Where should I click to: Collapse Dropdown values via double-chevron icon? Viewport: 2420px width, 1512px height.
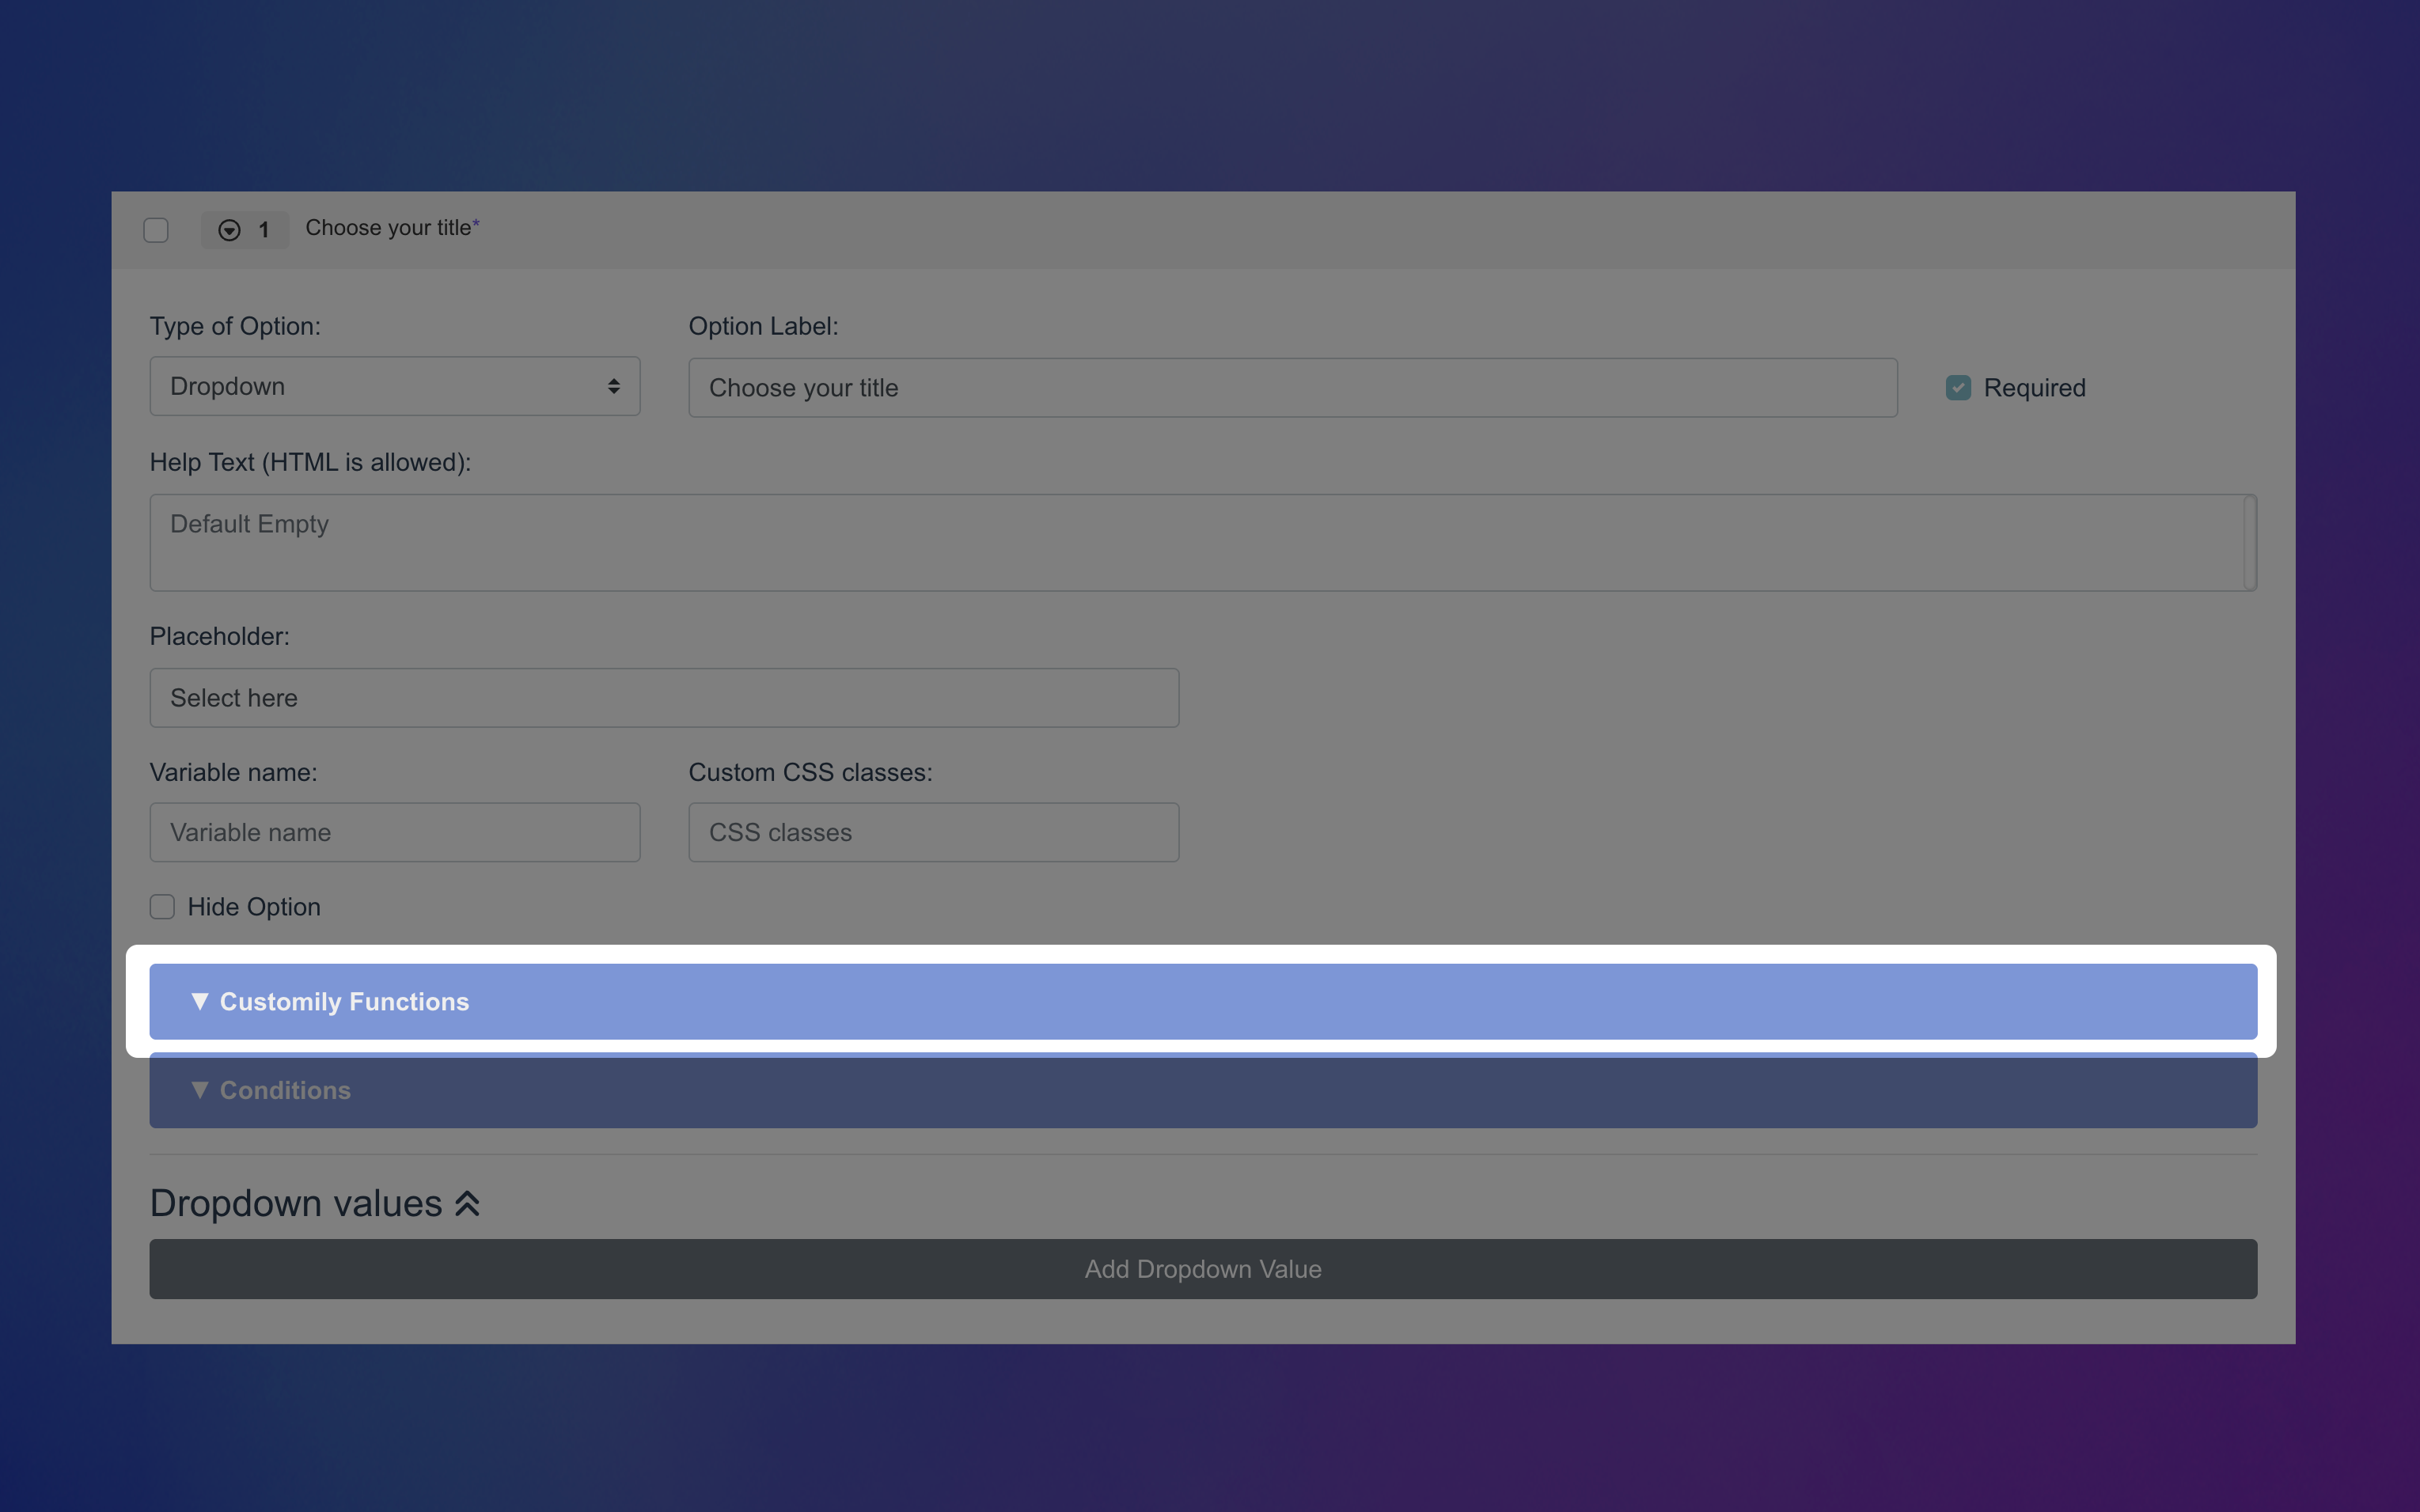click(466, 1202)
